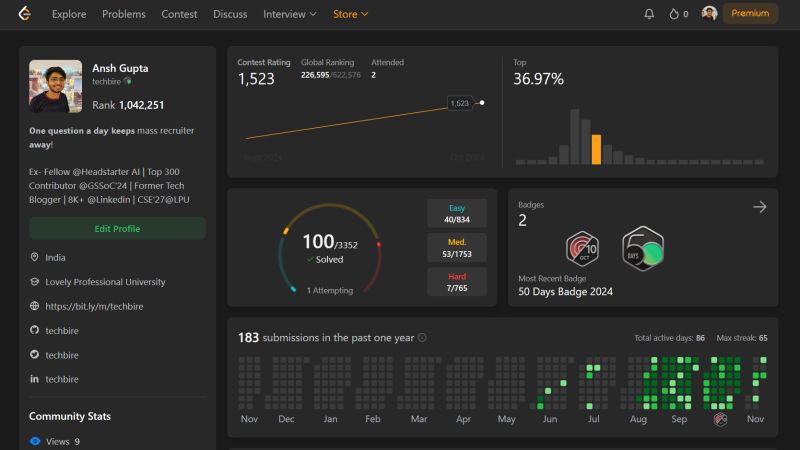Click the solved problems progress ring
800x450 pixels.
tap(330, 248)
